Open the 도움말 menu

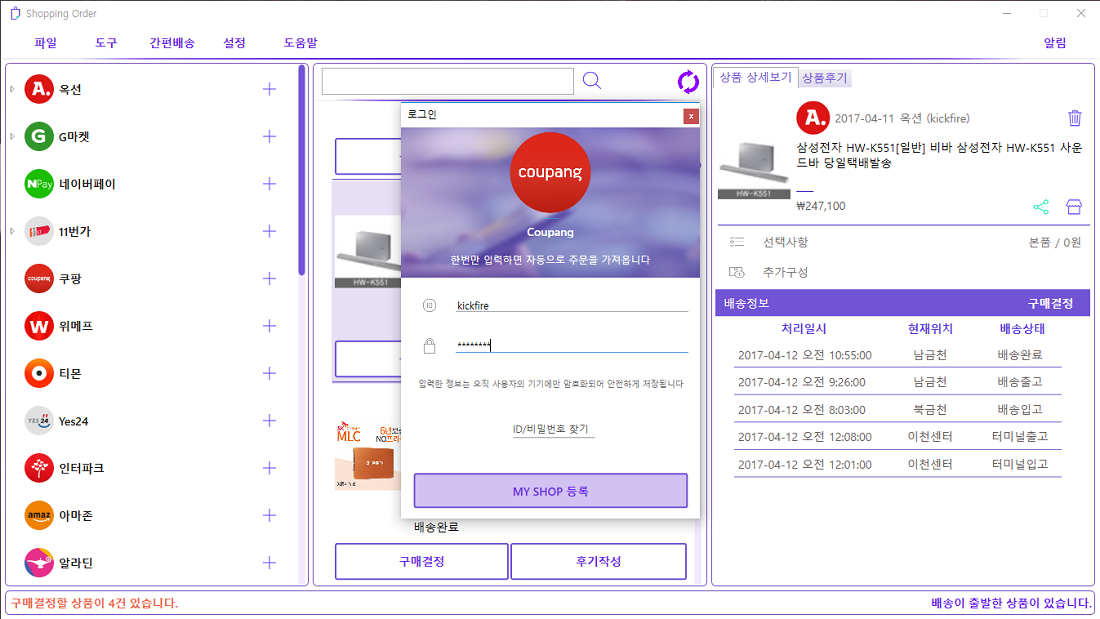[x=300, y=43]
